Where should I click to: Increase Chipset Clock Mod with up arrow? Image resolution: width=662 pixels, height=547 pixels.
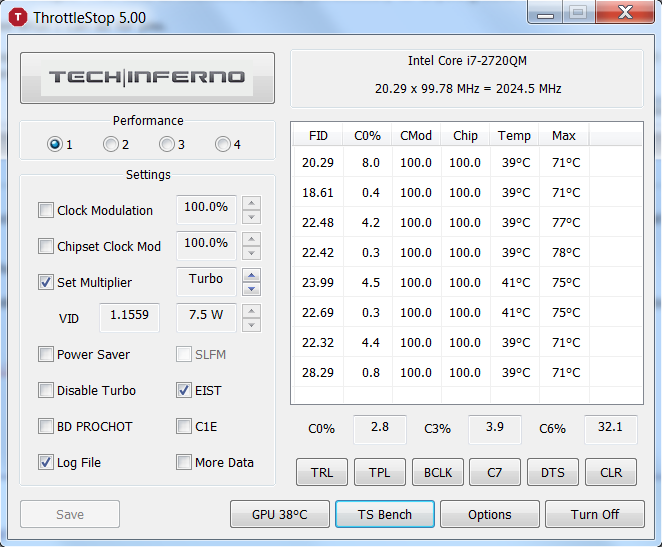tap(252, 239)
